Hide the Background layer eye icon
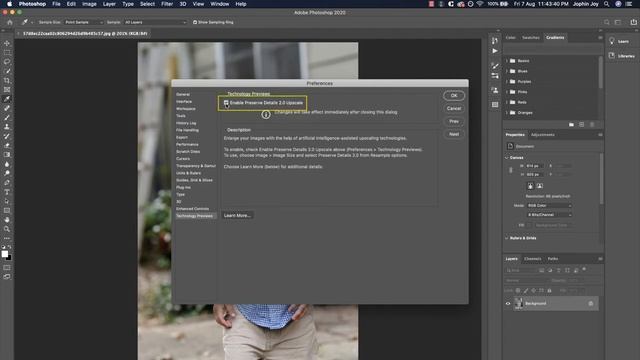The height and width of the screenshot is (360, 640). (x=508, y=304)
